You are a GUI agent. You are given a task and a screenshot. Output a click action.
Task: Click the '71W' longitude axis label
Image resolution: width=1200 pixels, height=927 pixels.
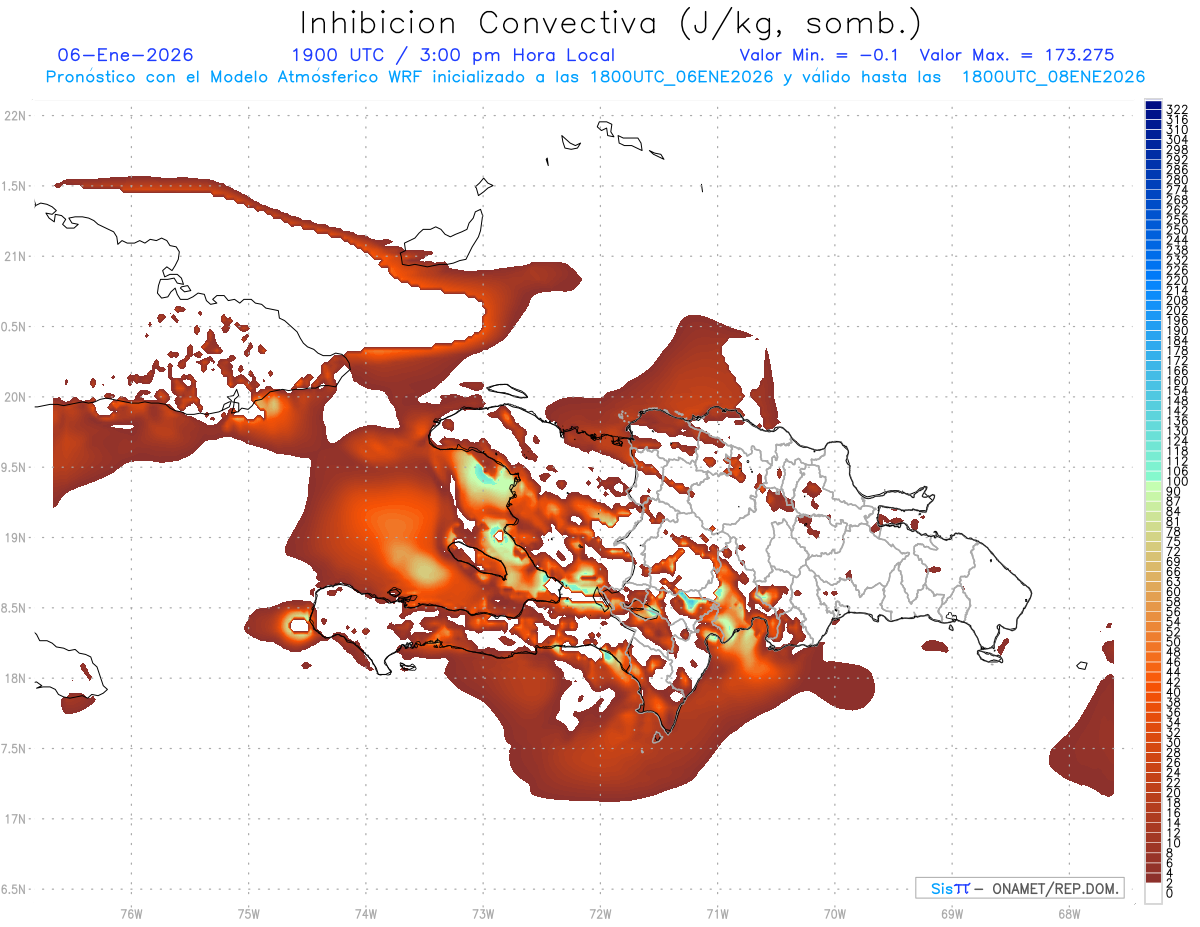tap(717, 912)
